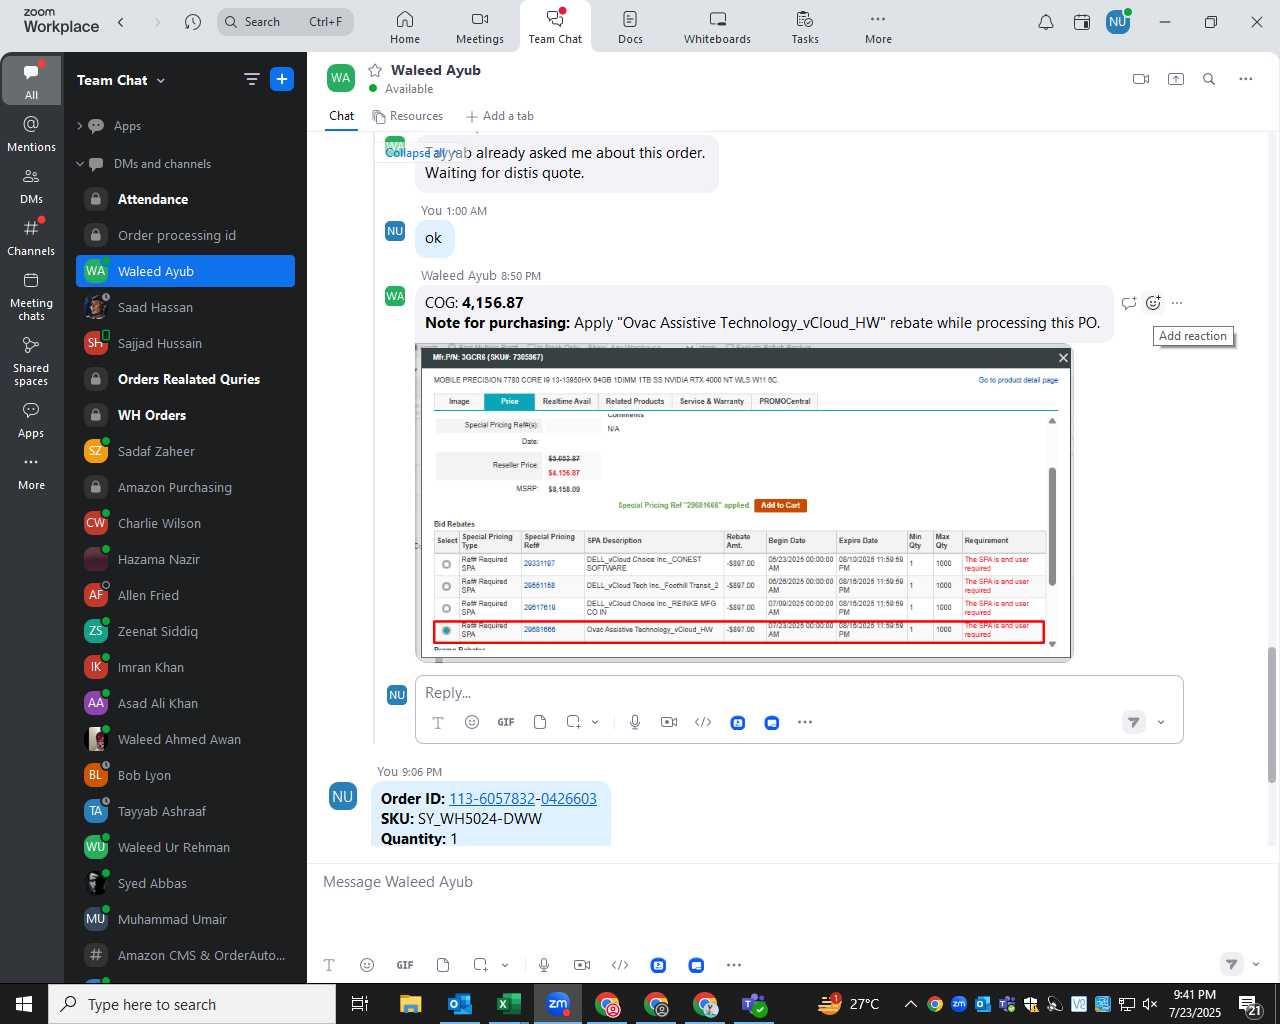1280x1024 pixels.
Task: Open send options dropdown in reply box
Action: (x=1161, y=722)
